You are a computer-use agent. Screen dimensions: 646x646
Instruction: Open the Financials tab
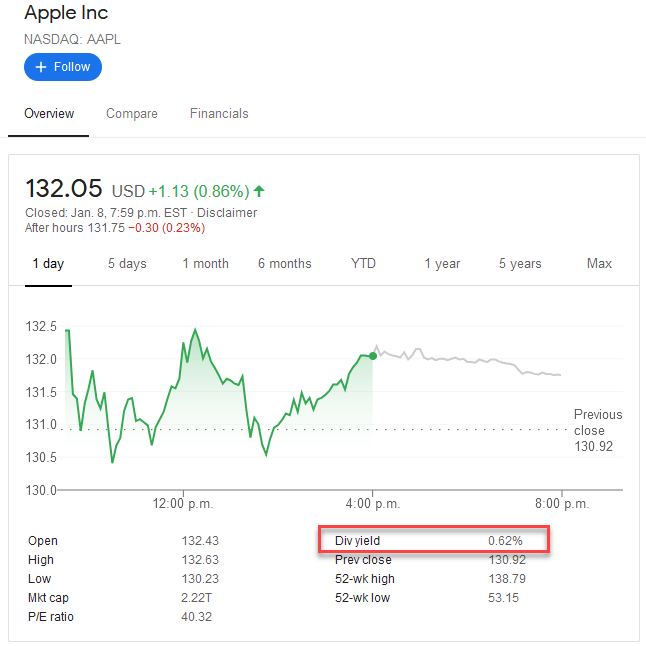coord(219,114)
